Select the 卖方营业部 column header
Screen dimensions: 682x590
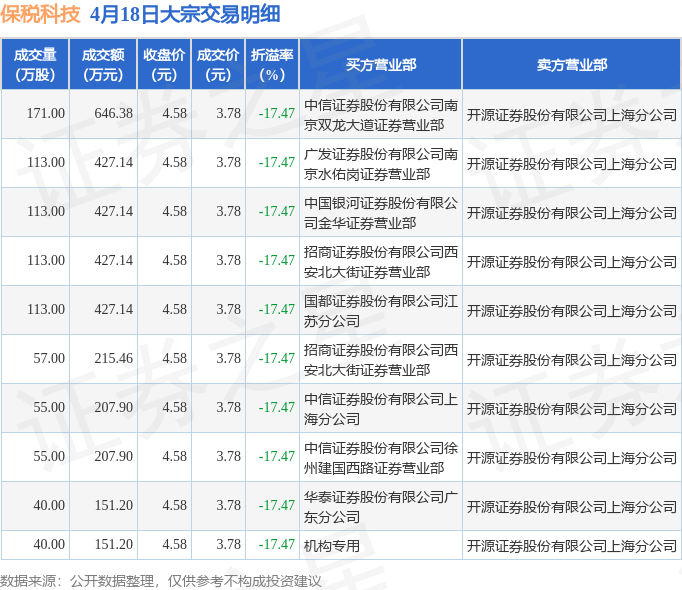pyautogui.click(x=572, y=64)
